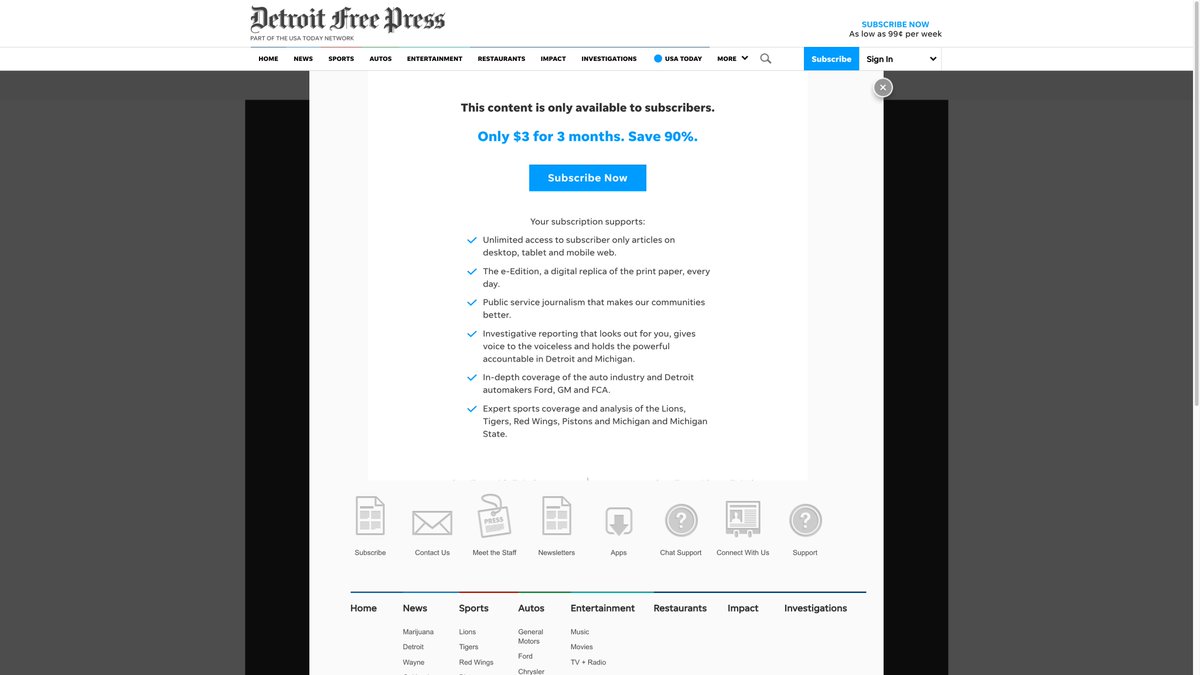The width and height of the screenshot is (1200, 675).
Task: Click the 'Expert sports coverage' bullet
Action: 595,421
